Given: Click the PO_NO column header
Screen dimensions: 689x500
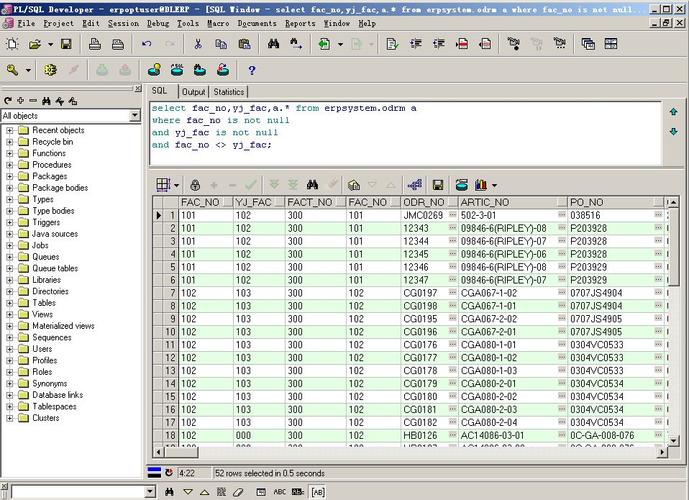Looking at the screenshot, I should coord(615,202).
